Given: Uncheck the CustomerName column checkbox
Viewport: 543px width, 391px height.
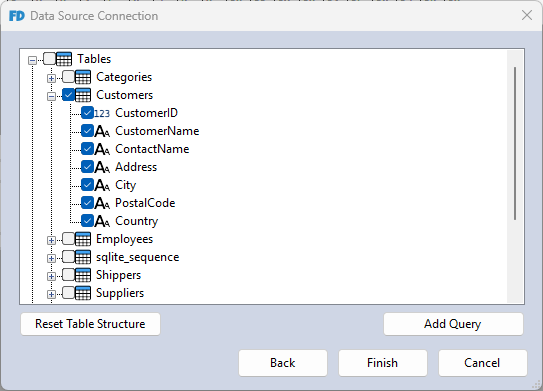Looking at the screenshot, I should 87,131.
